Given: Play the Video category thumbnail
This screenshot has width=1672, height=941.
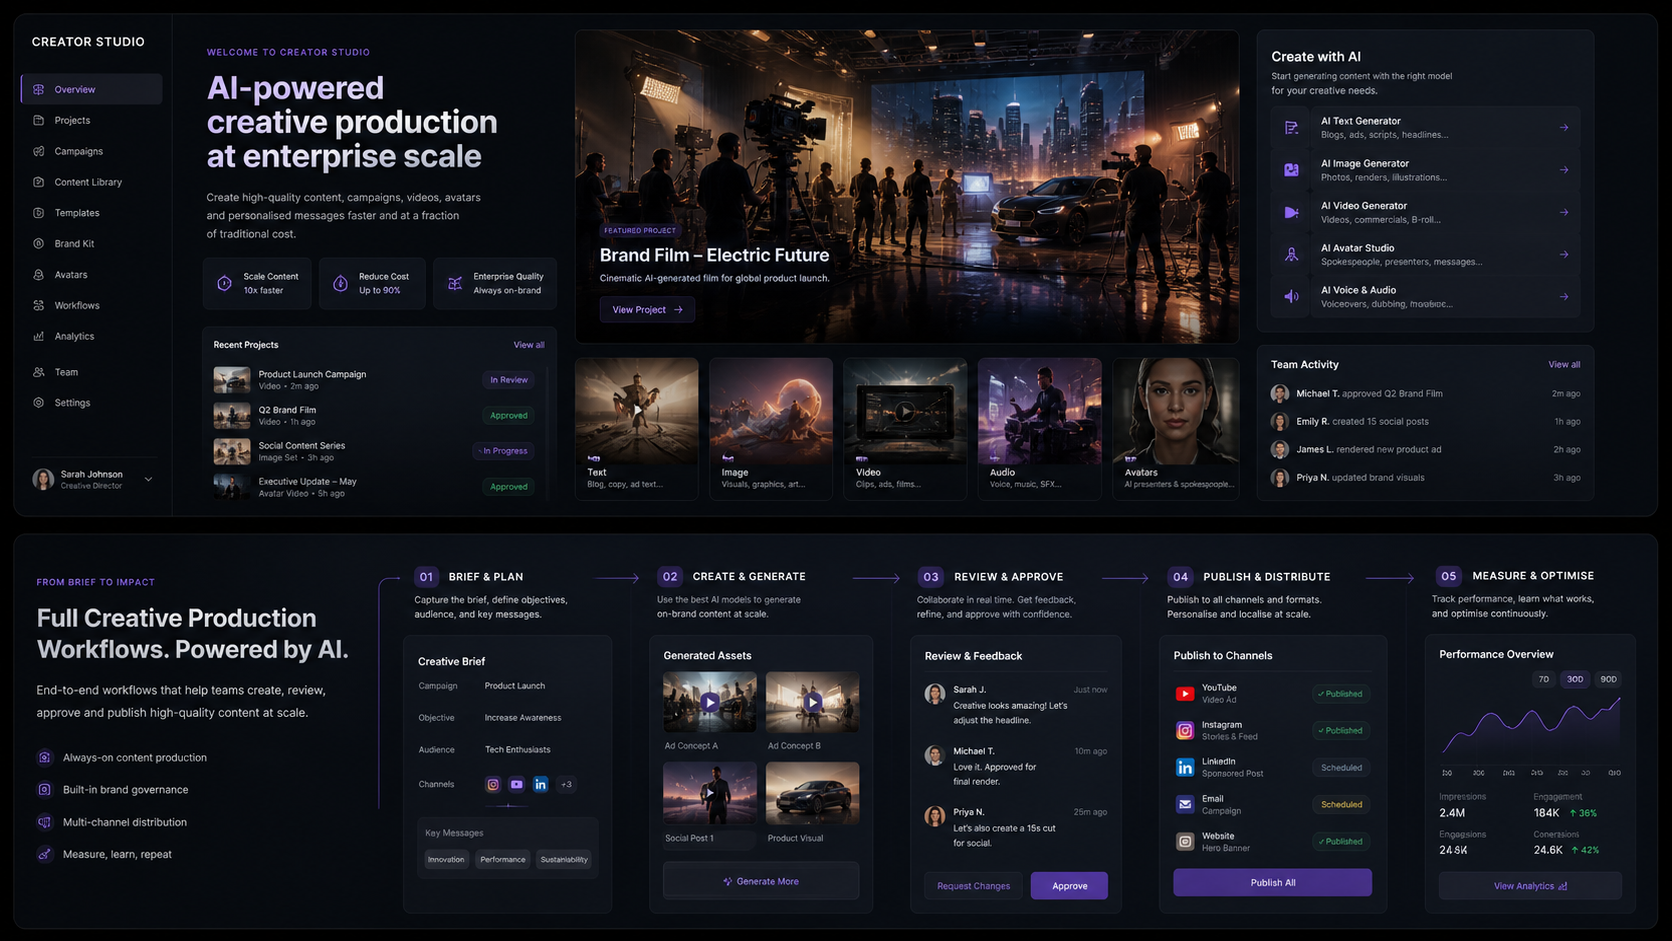Looking at the screenshot, I should (x=905, y=411).
